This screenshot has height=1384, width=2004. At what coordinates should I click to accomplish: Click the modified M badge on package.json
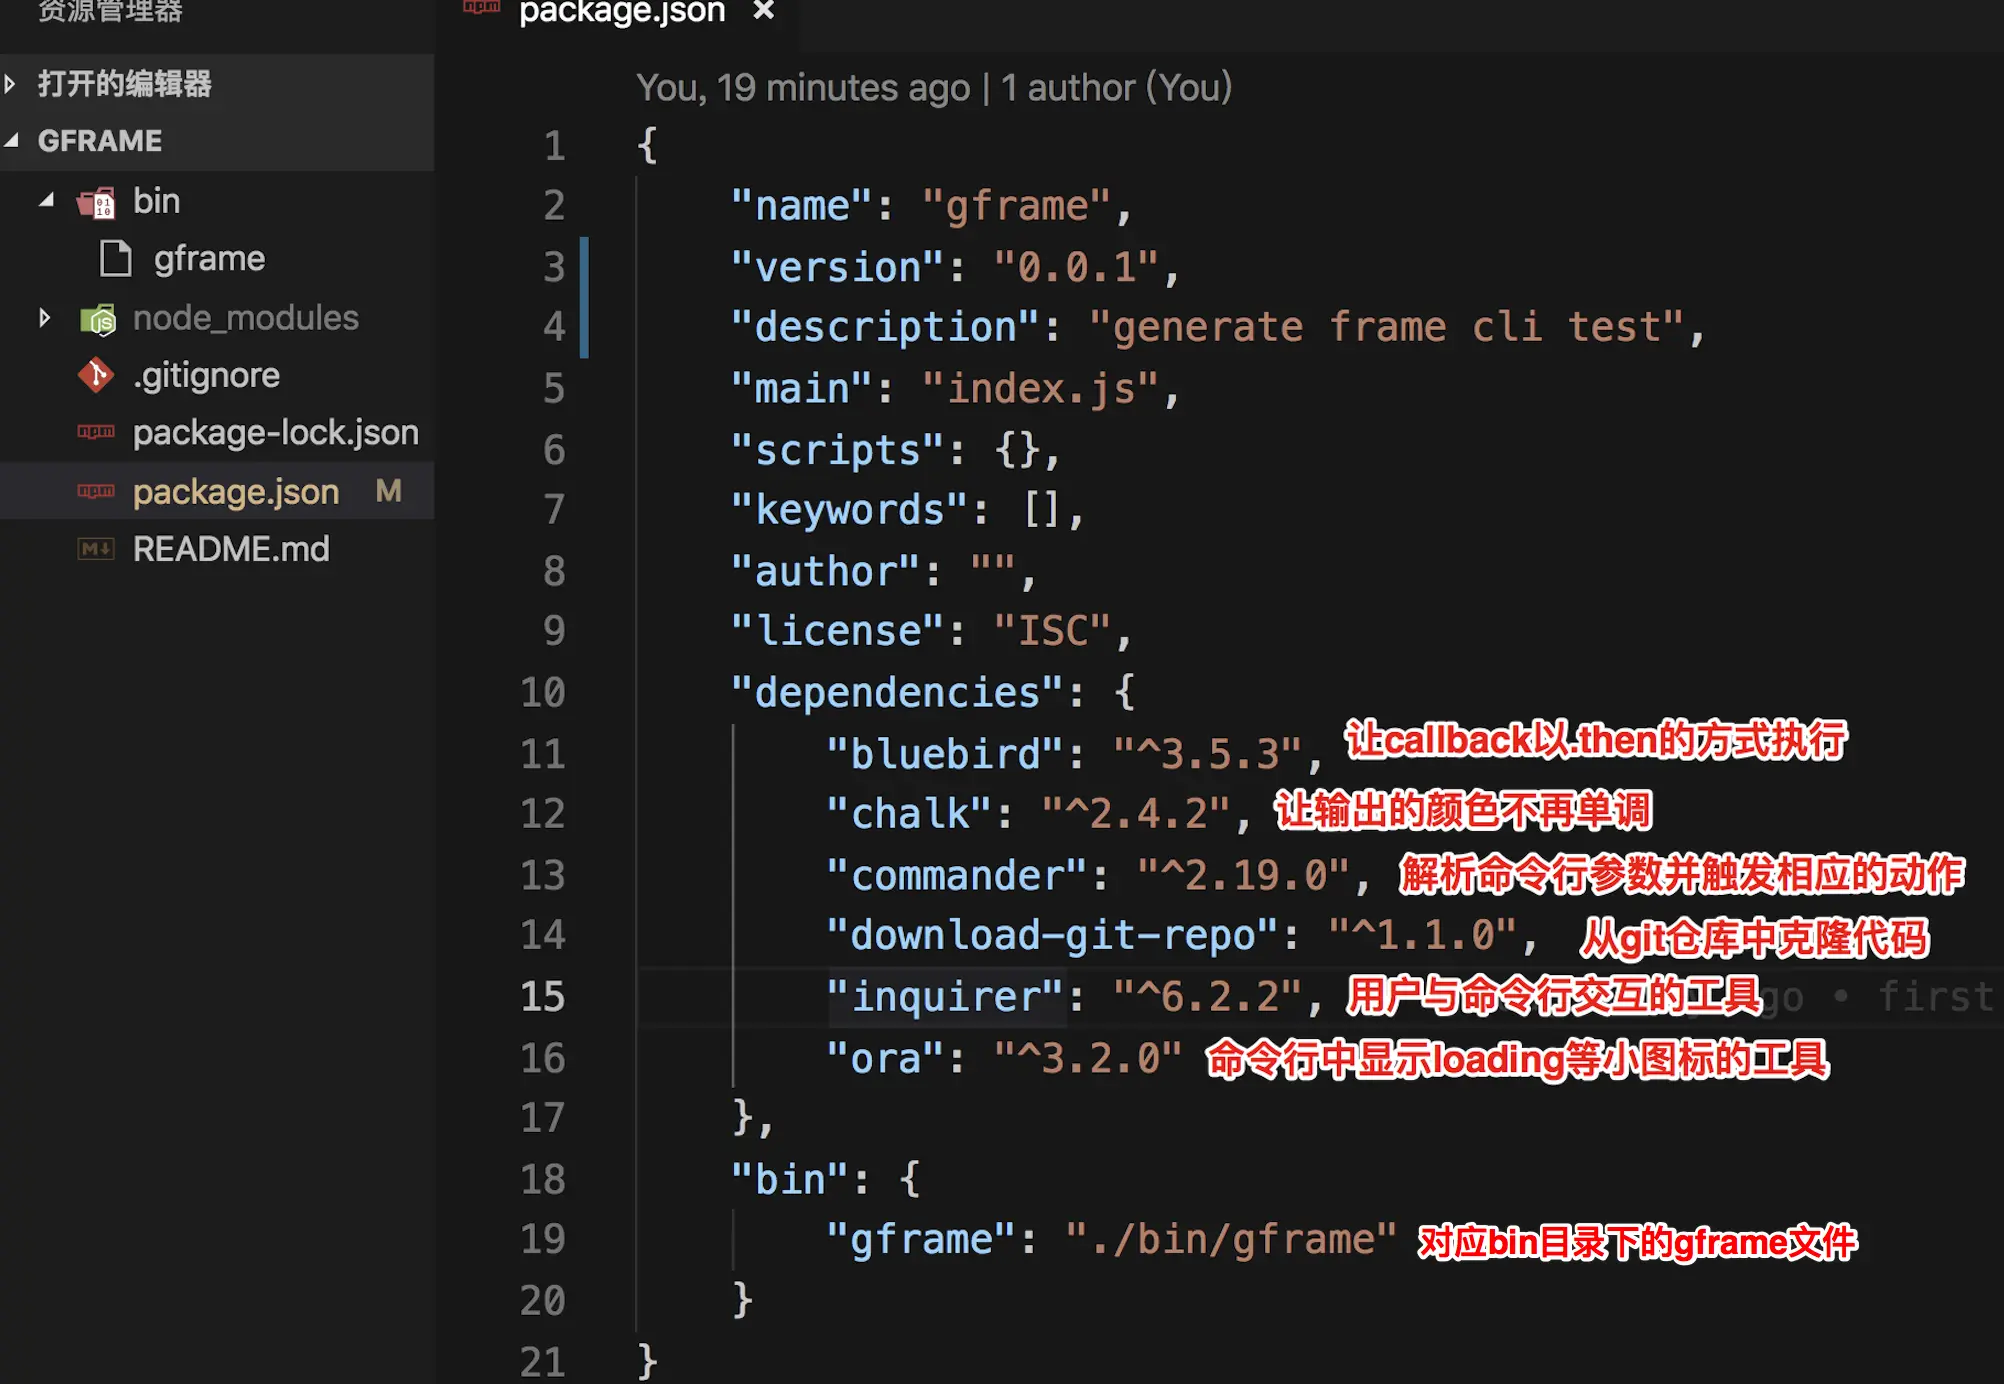click(x=388, y=491)
